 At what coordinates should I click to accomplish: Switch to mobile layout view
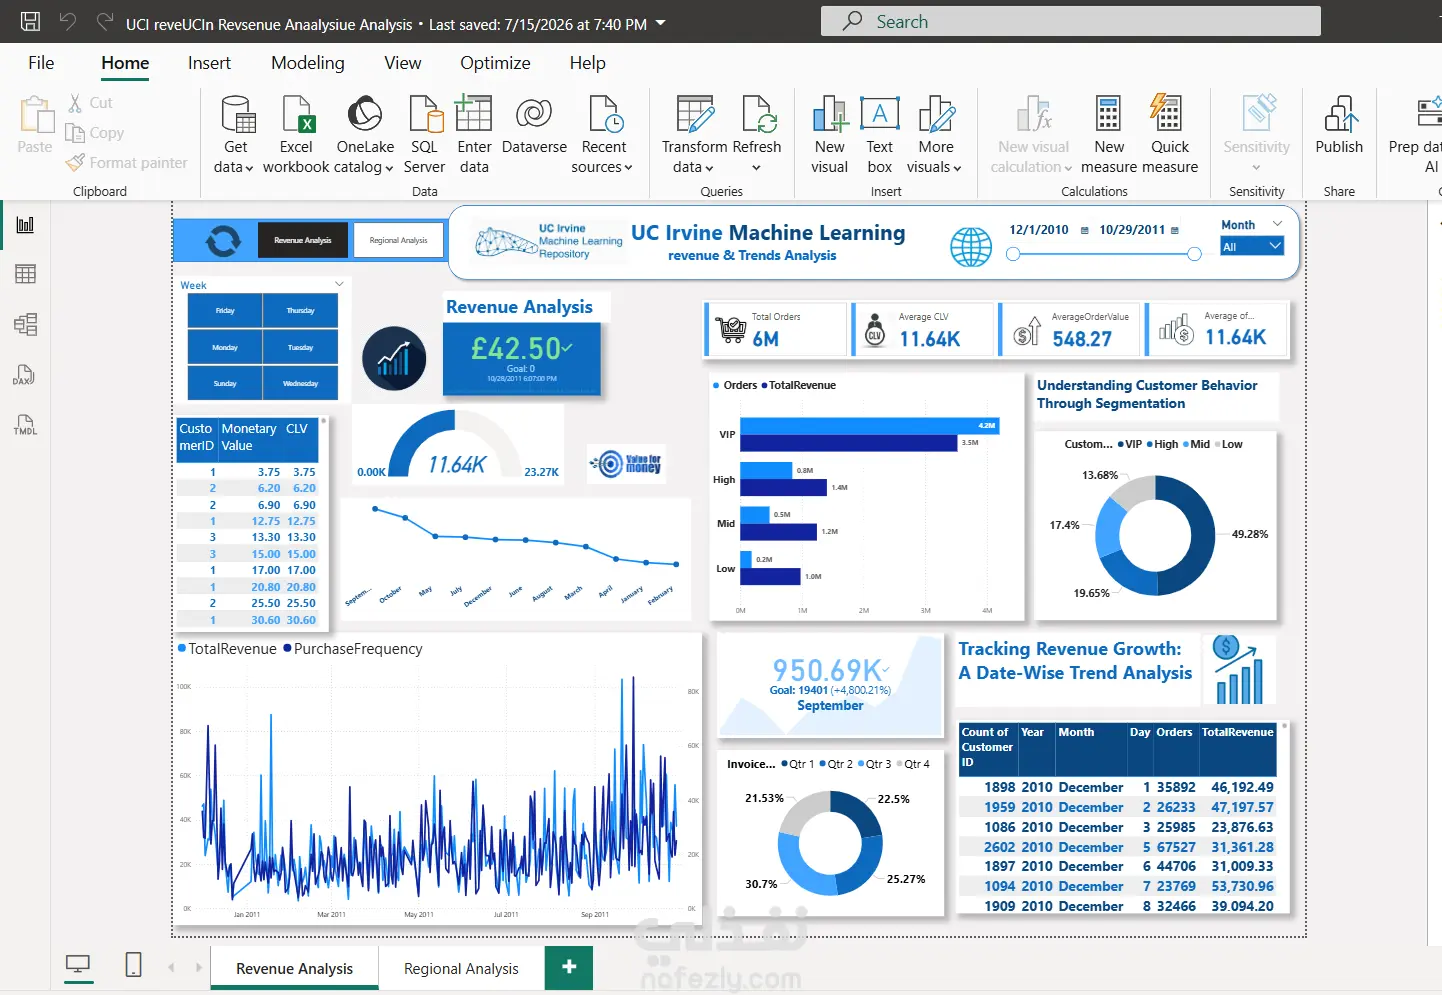click(x=133, y=964)
